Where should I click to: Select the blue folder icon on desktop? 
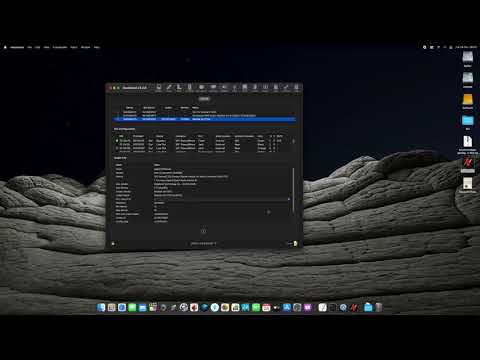coord(468,120)
